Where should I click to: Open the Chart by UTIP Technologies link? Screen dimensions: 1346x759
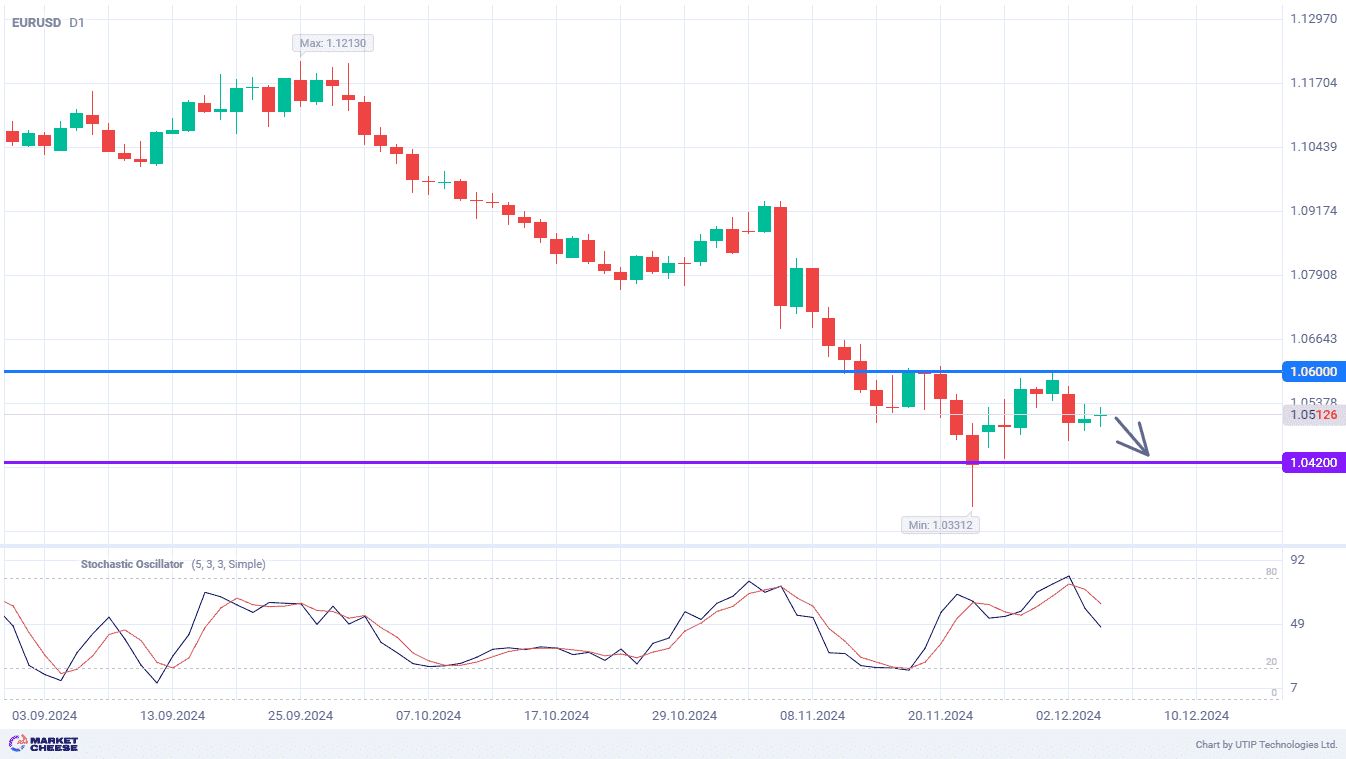pyautogui.click(x=1266, y=745)
